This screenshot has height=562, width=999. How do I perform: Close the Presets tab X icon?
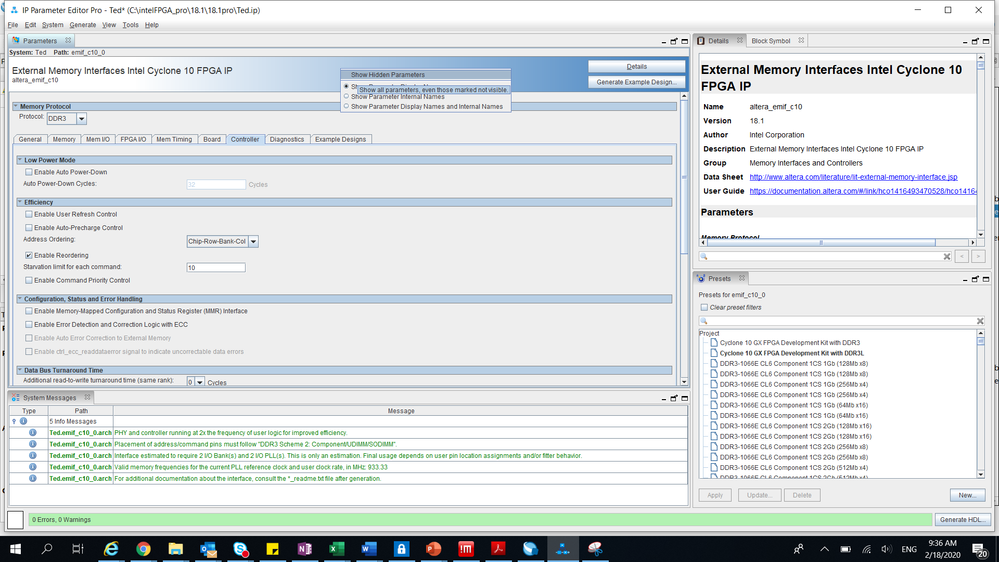[742, 278]
